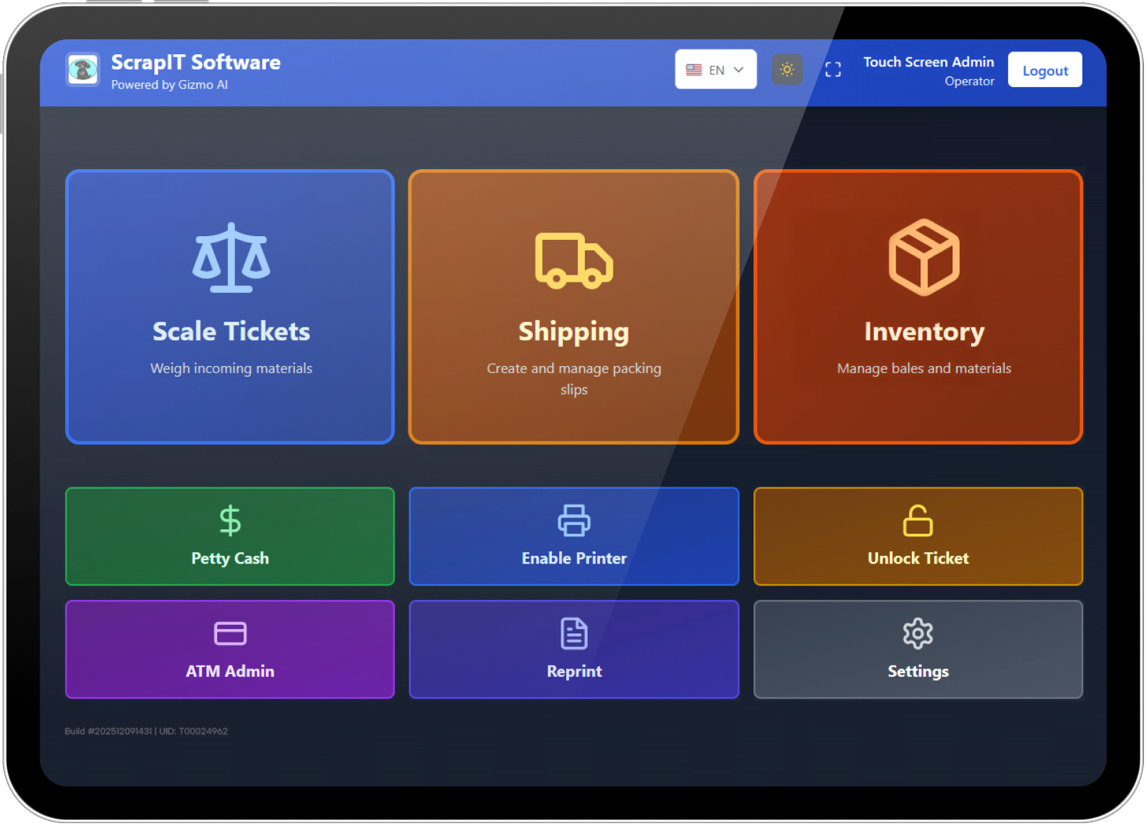The image size is (1146, 824).
Task: Click the Logout button
Action: click(x=1044, y=69)
